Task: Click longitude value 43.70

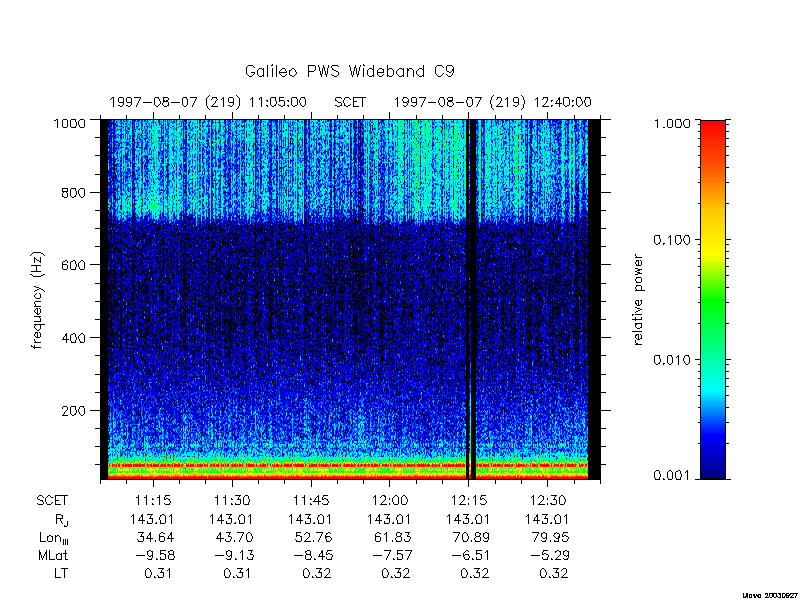Action: coord(234,537)
